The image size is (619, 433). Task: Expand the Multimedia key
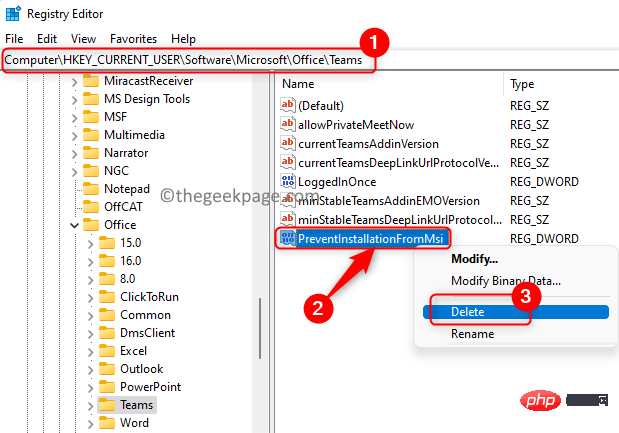click(x=74, y=136)
